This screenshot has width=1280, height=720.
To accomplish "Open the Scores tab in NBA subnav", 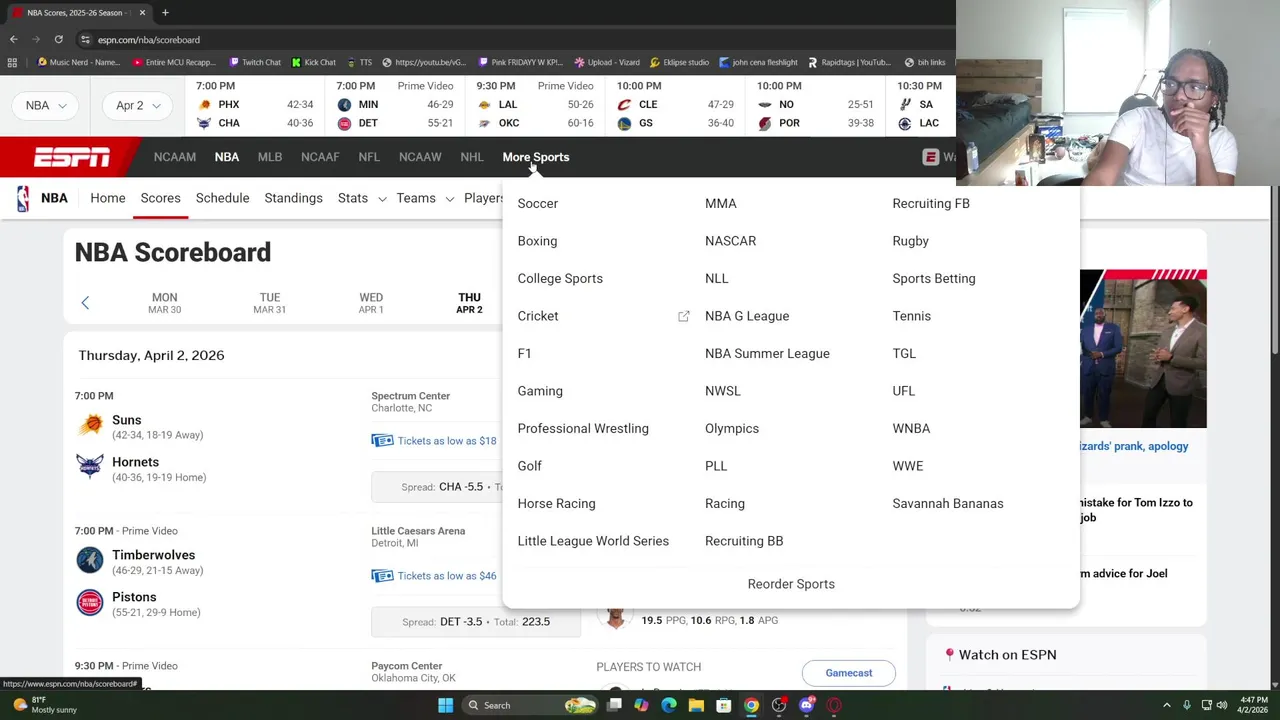I will pos(160,198).
